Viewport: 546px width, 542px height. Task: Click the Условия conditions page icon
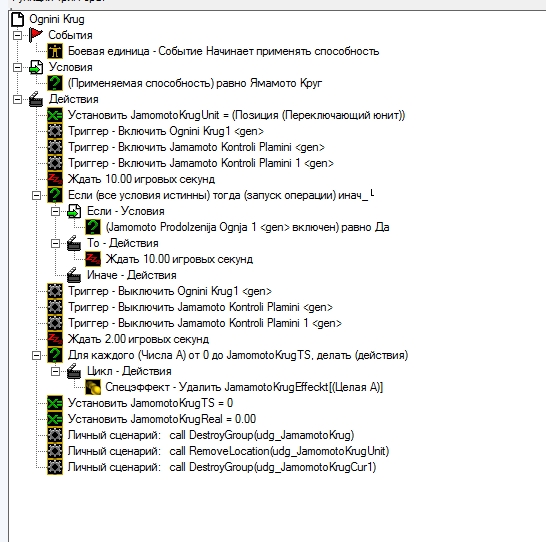click(x=36, y=67)
